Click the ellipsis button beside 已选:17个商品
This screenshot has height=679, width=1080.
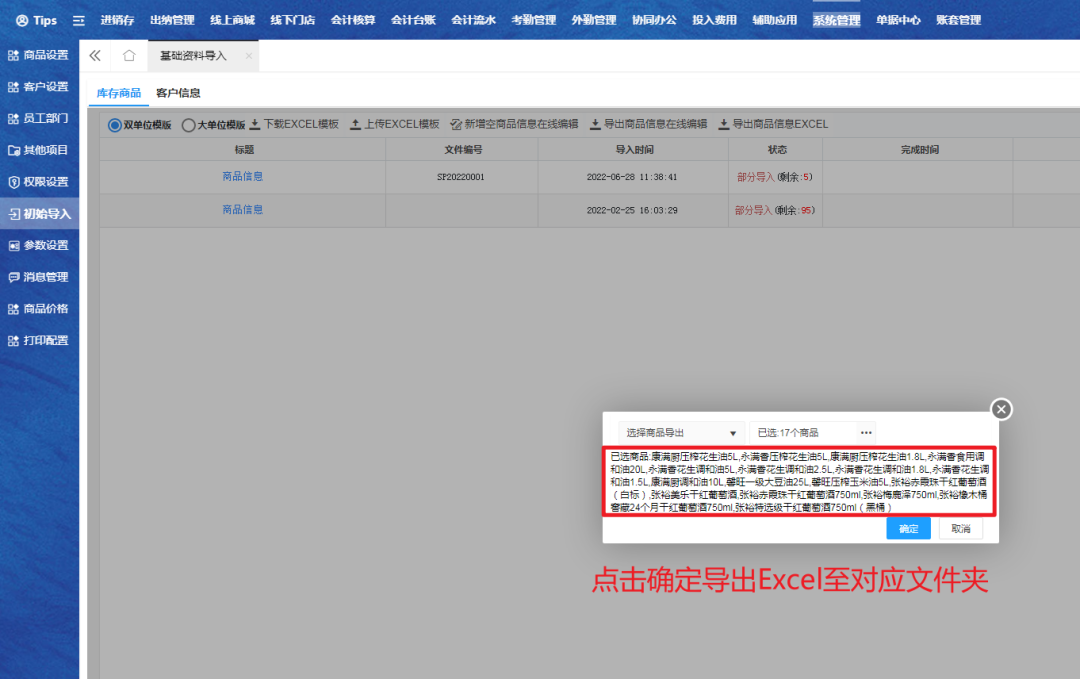[866, 433]
